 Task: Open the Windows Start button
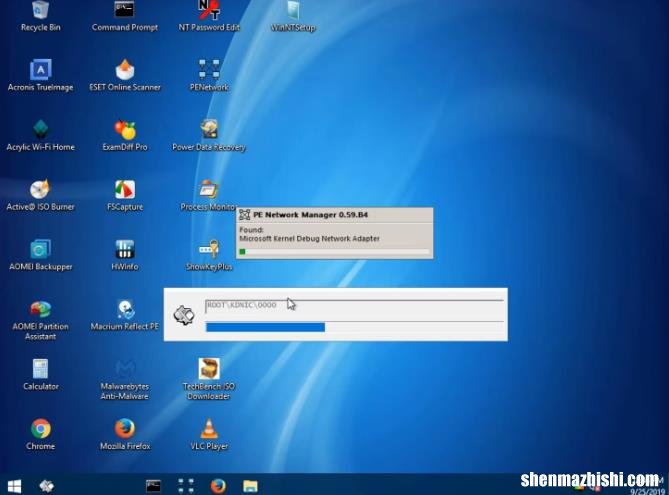click(14, 486)
